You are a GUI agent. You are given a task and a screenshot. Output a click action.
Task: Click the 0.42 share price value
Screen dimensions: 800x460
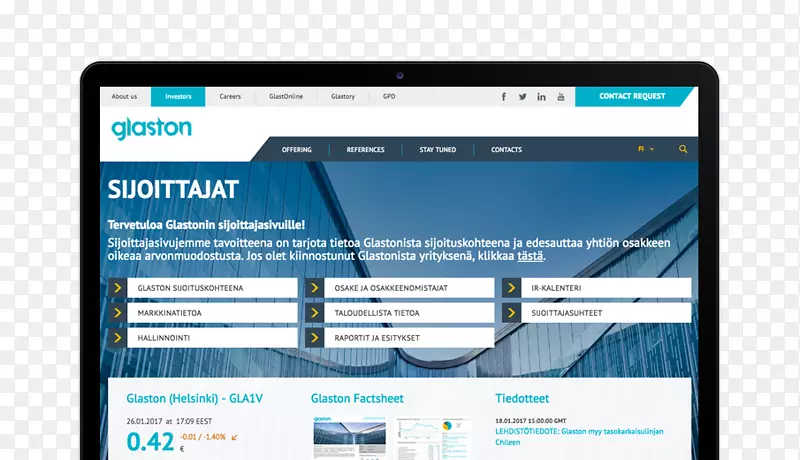[150, 441]
